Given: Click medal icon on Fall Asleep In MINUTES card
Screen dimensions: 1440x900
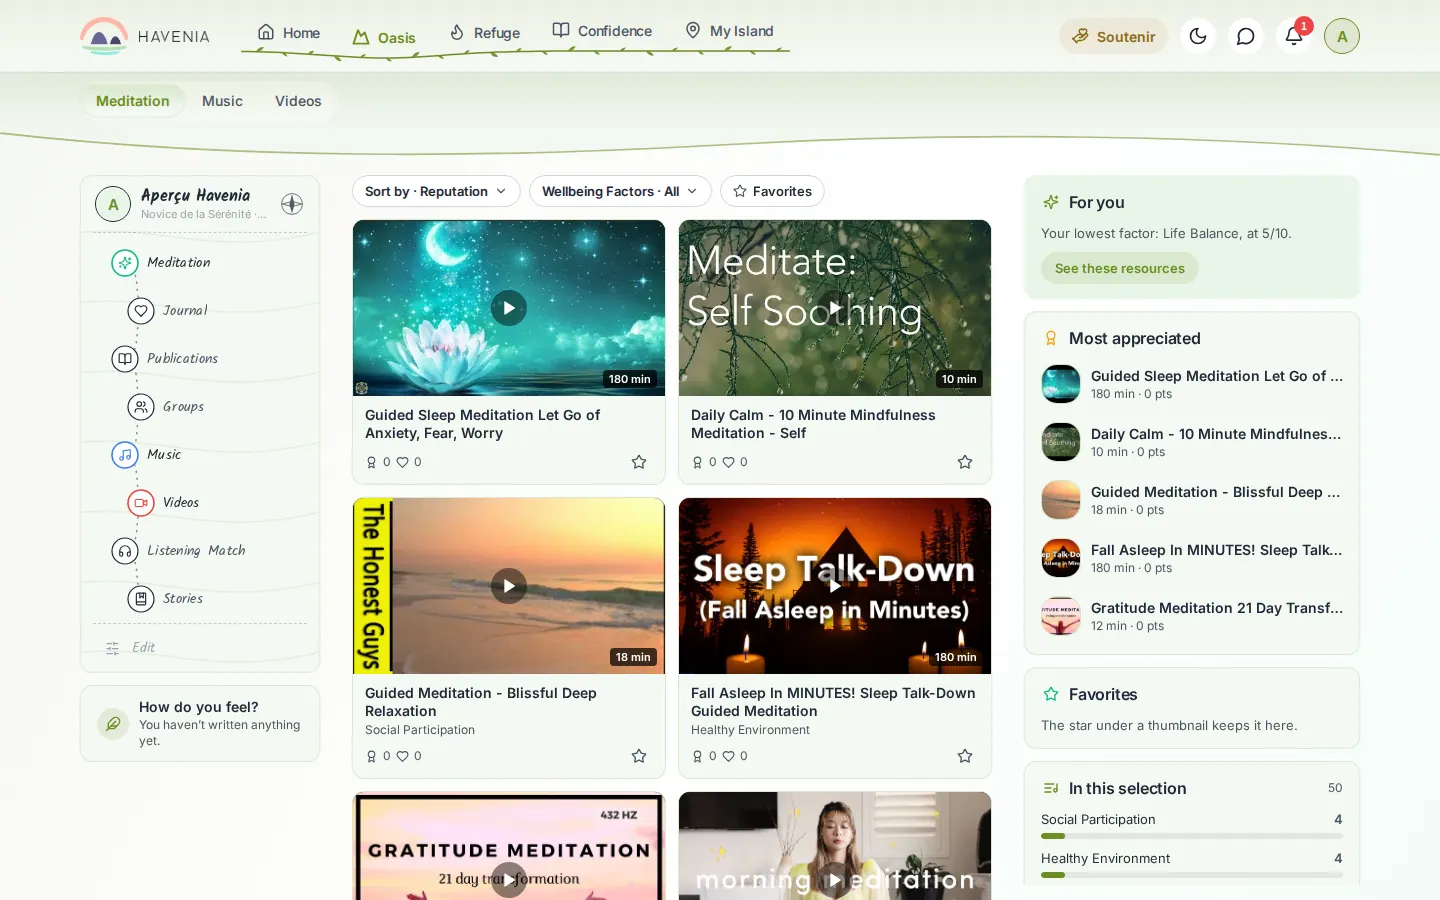Looking at the screenshot, I should tap(698, 756).
